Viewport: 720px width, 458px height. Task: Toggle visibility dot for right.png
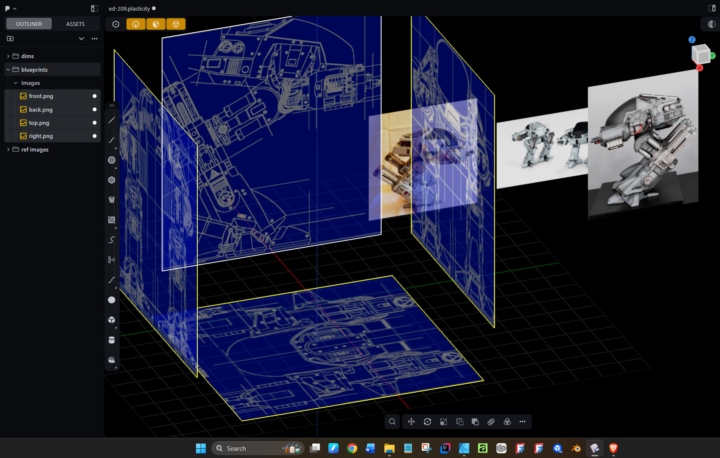(95, 135)
